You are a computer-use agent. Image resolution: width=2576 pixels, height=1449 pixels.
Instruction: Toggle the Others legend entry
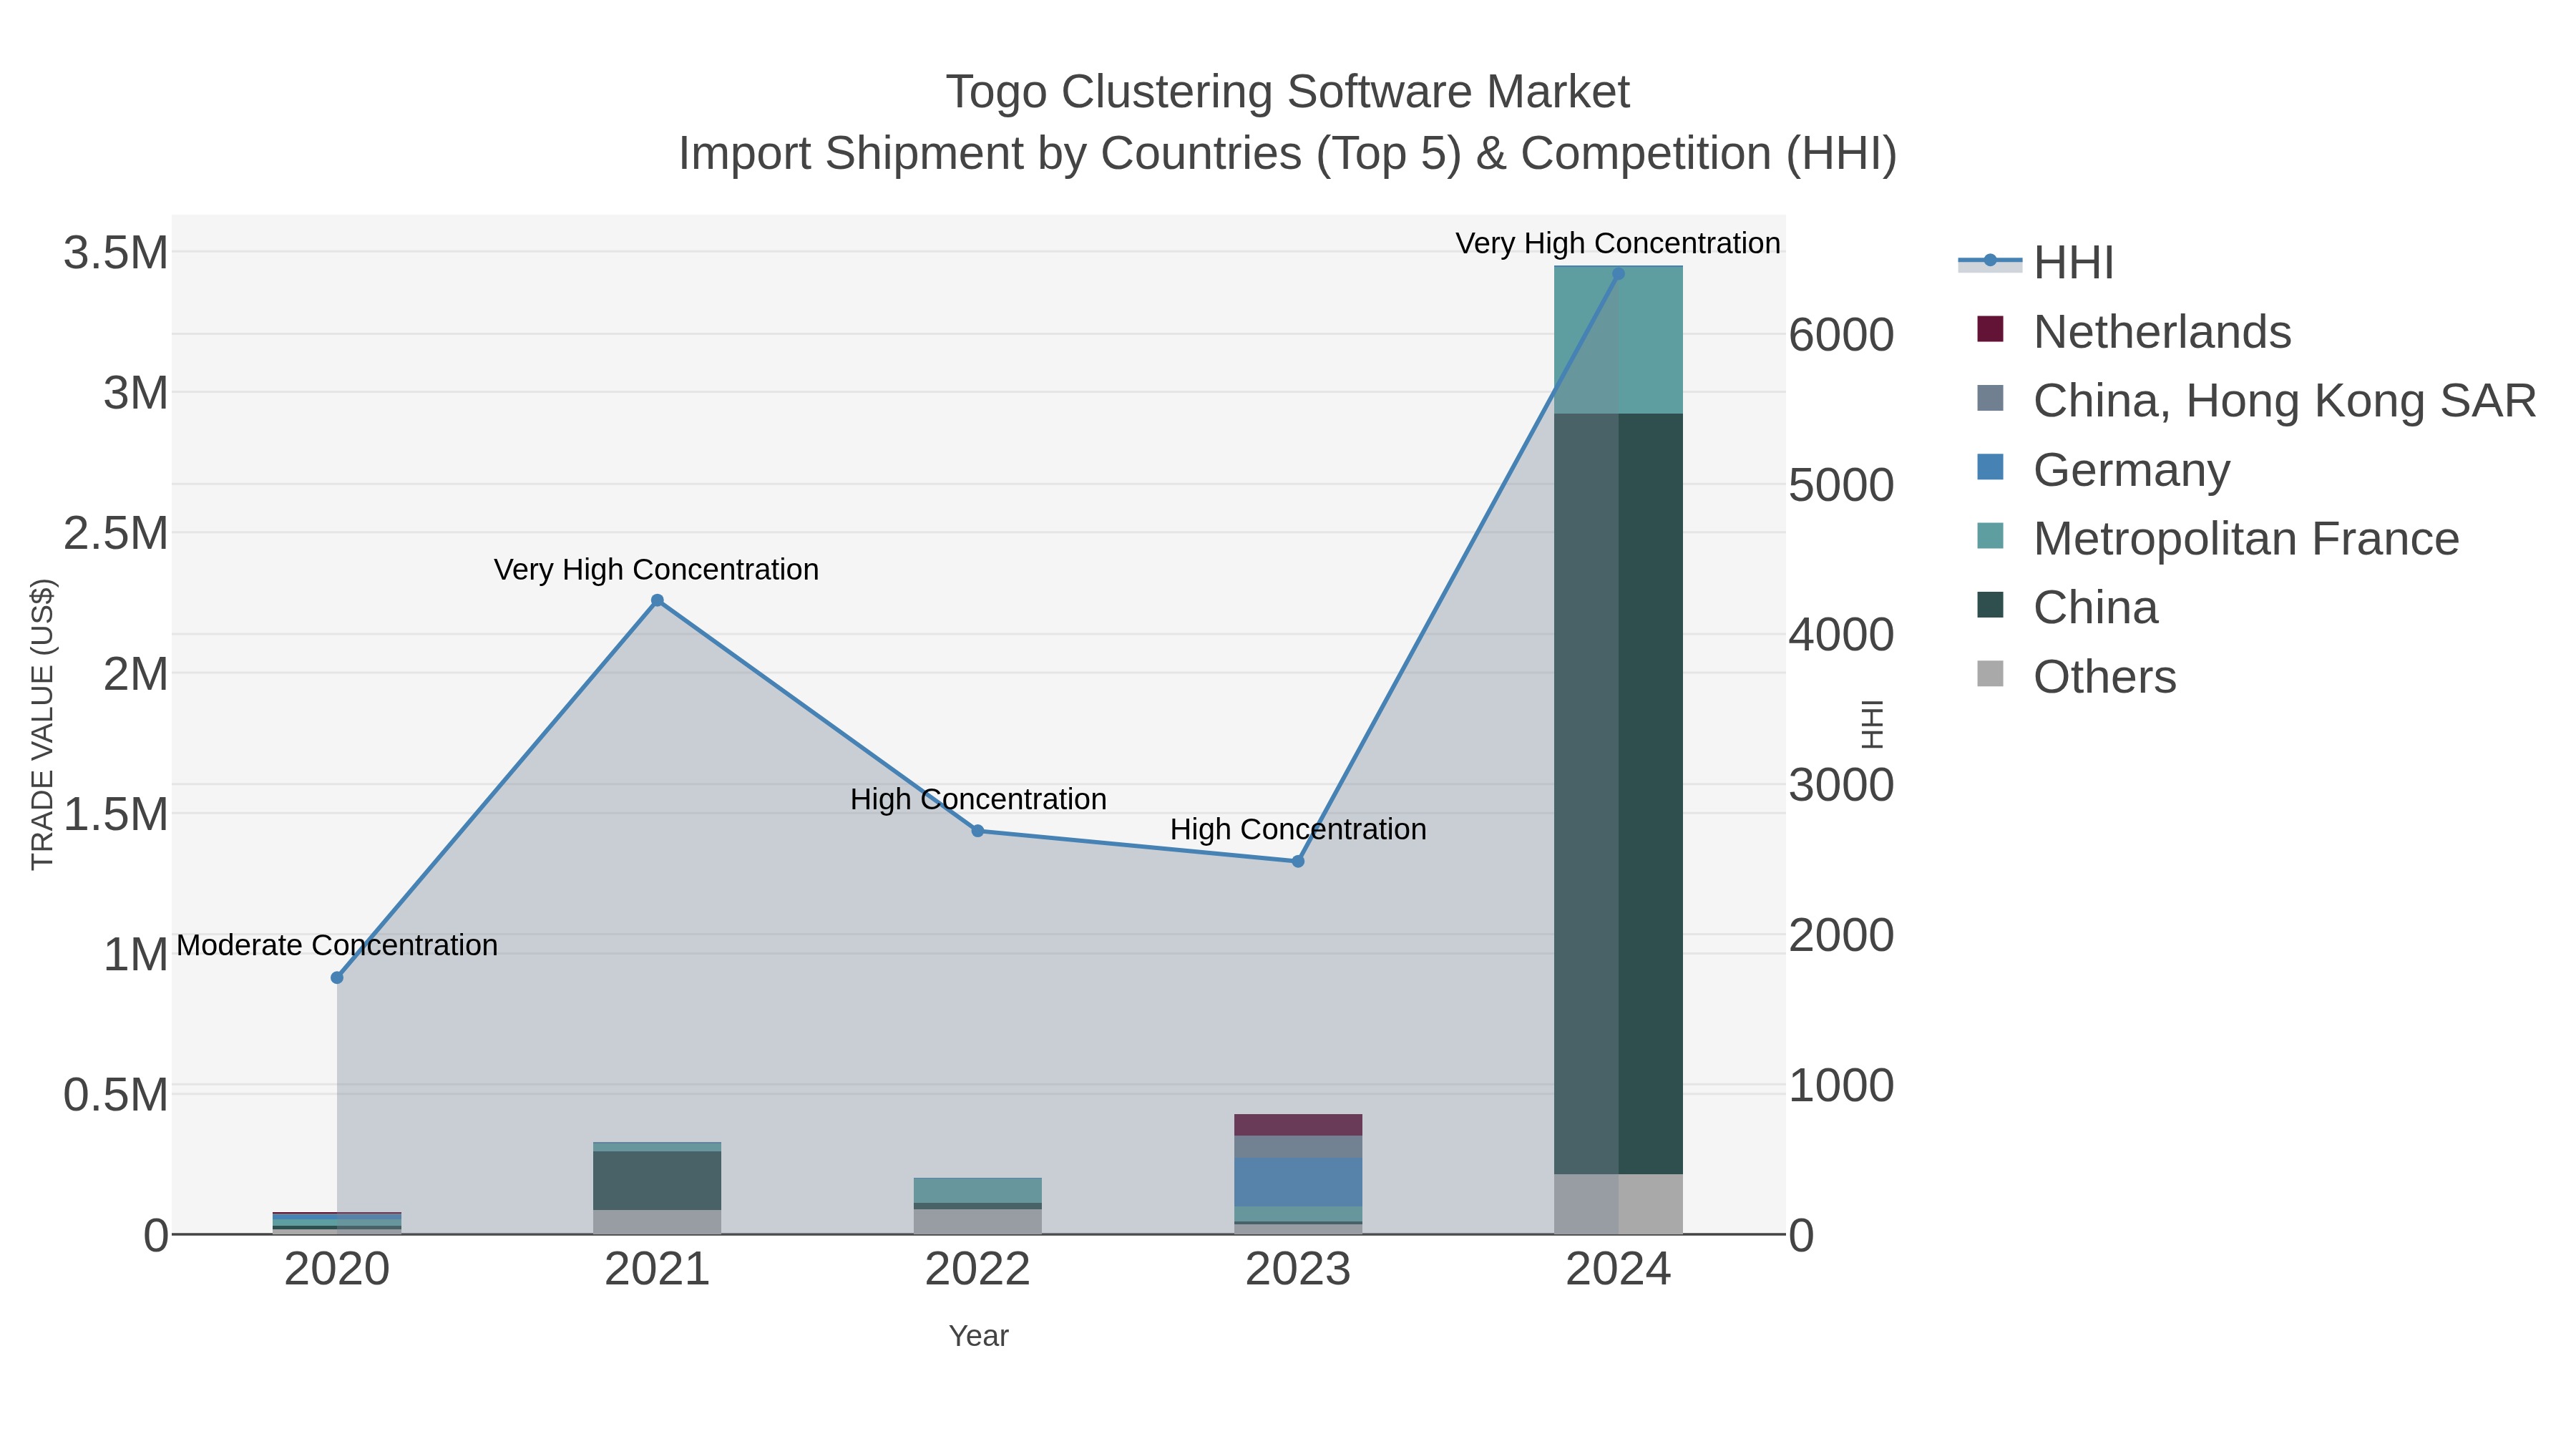[x=2076, y=676]
